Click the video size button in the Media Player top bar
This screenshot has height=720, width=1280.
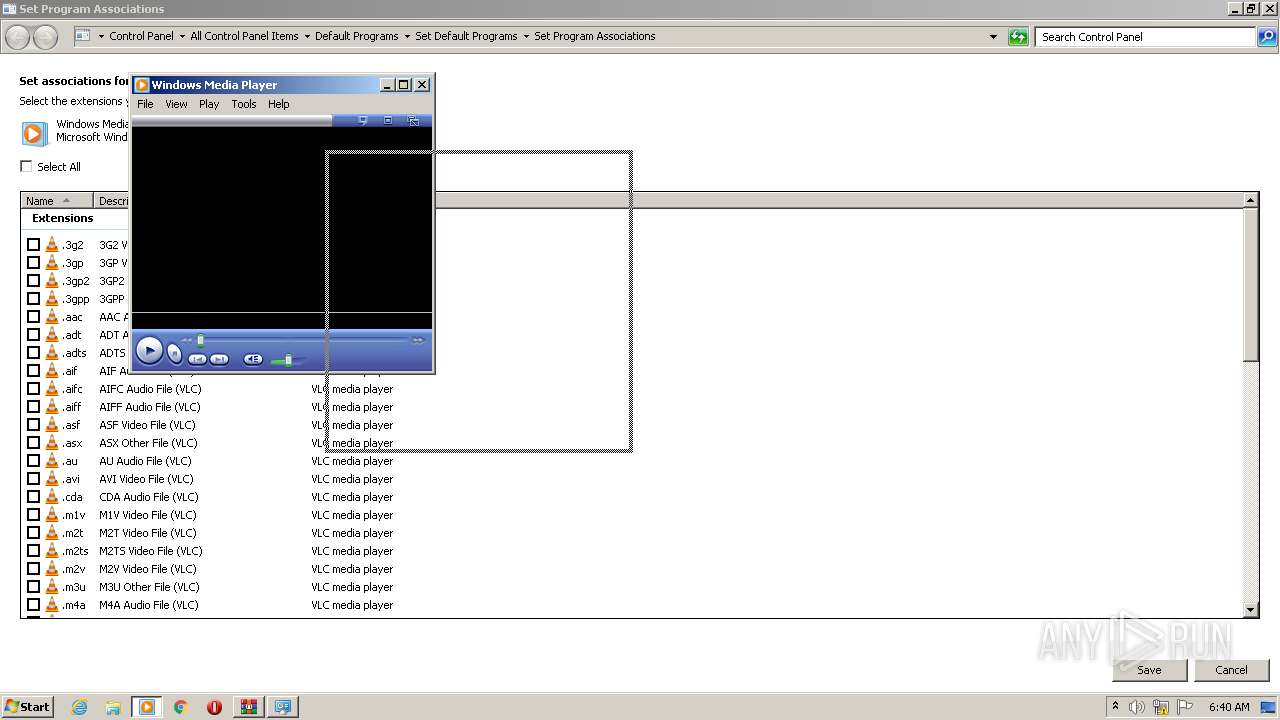pyautogui.click(x=388, y=120)
